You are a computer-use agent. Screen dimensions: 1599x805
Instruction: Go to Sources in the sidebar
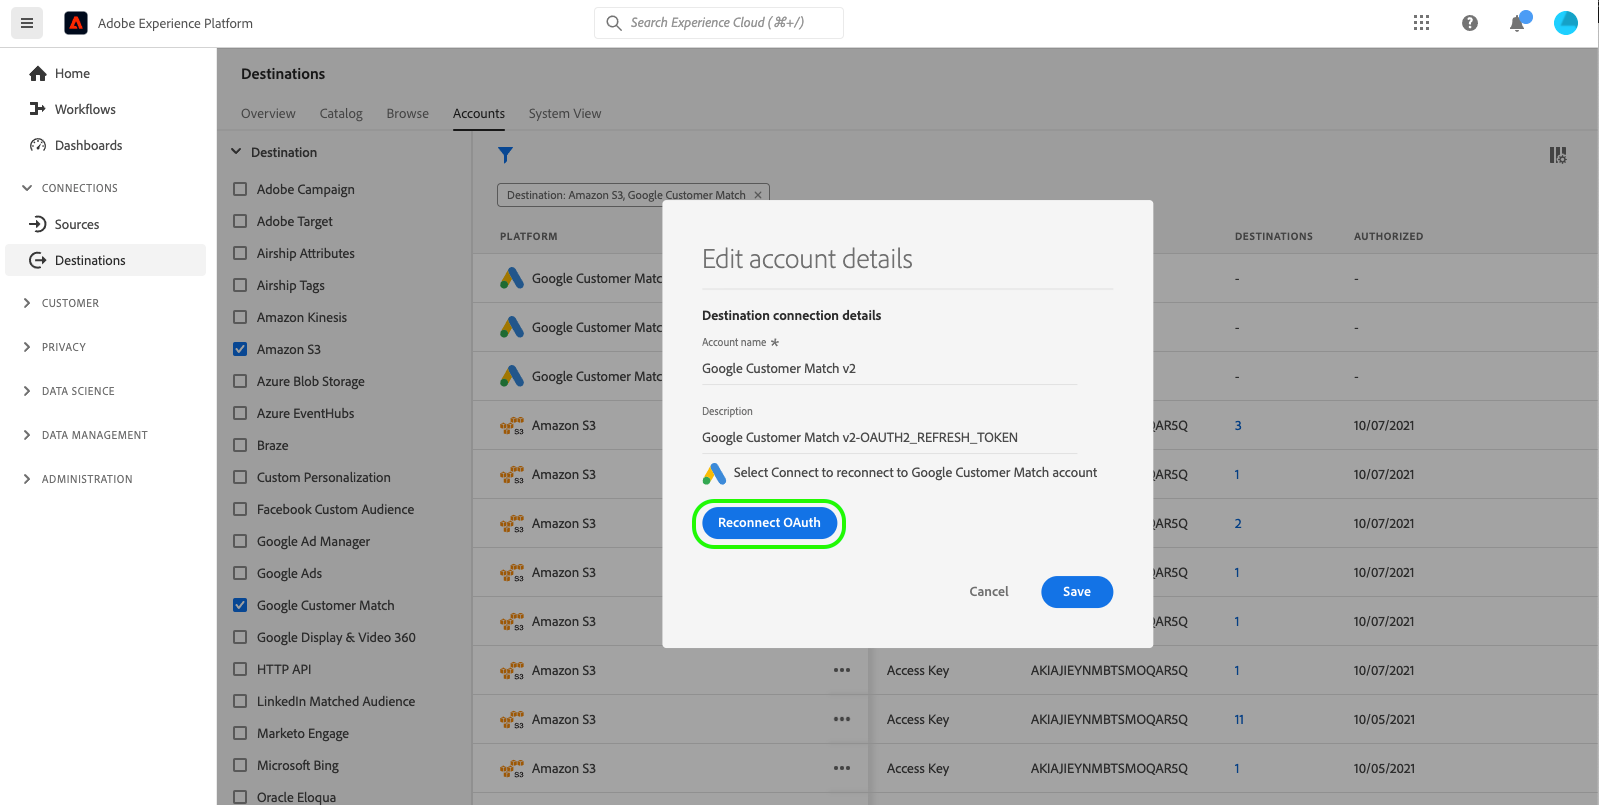[77, 224]
